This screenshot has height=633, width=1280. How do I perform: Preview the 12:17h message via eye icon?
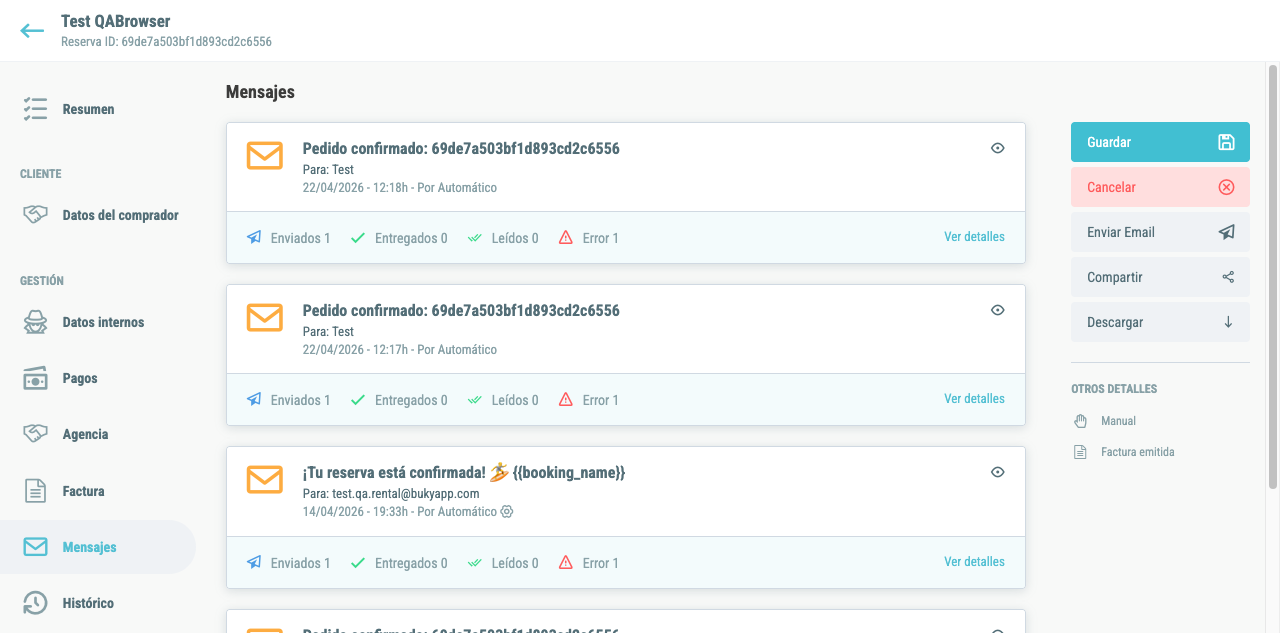pyautogui.click(x=997, y=310)
